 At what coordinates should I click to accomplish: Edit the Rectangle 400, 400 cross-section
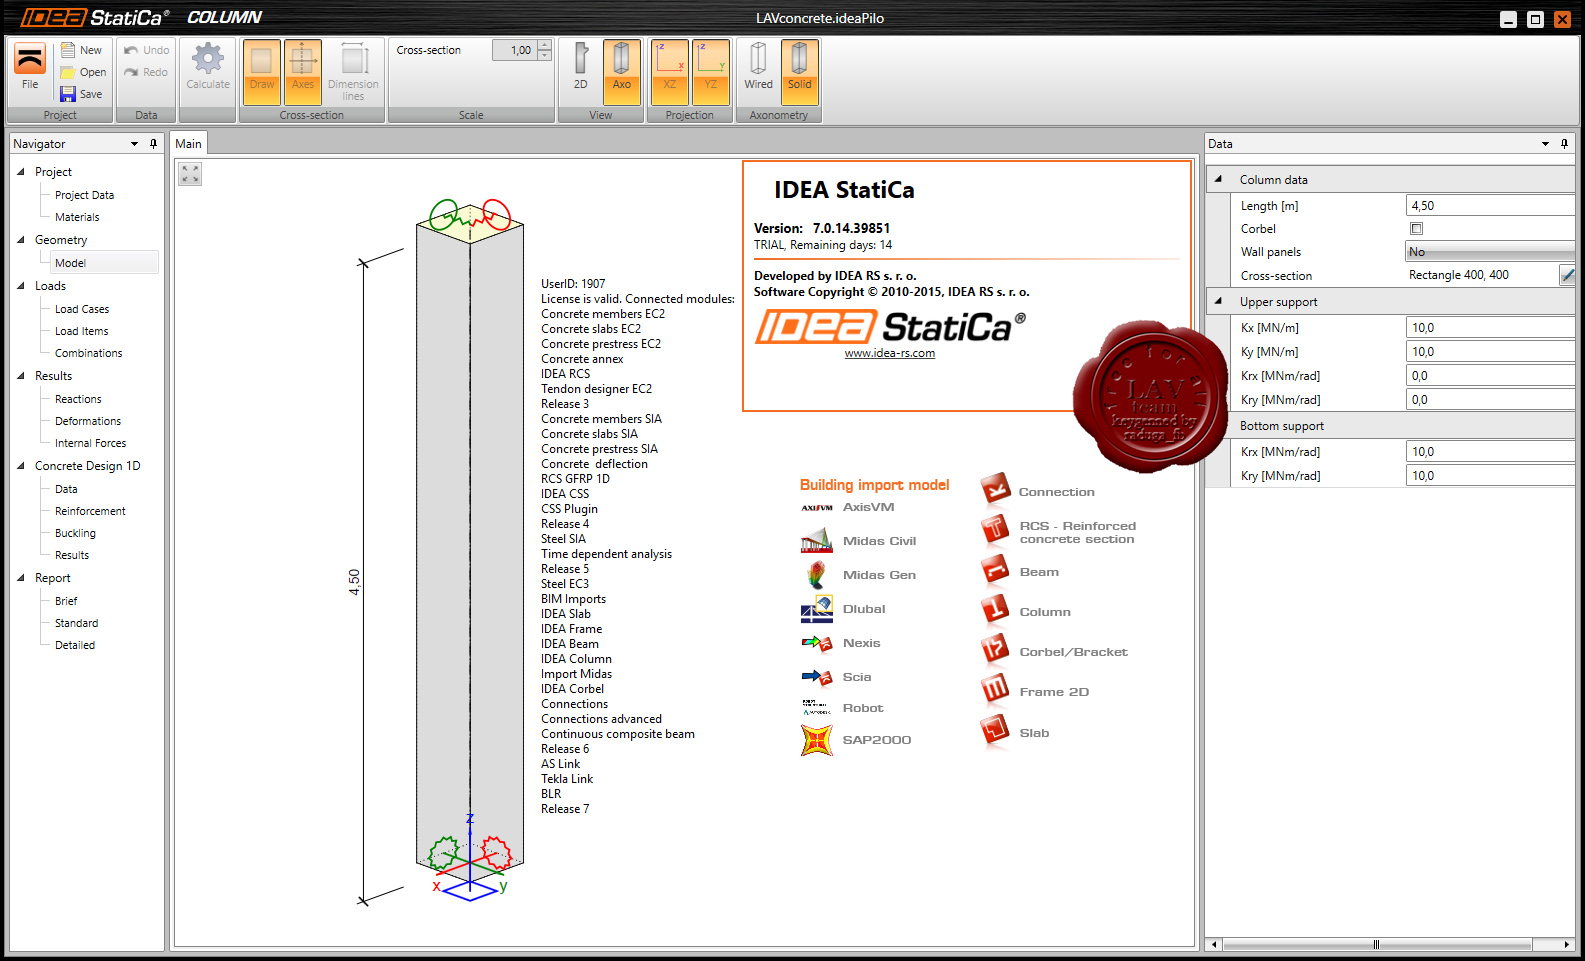[1567, 275]
